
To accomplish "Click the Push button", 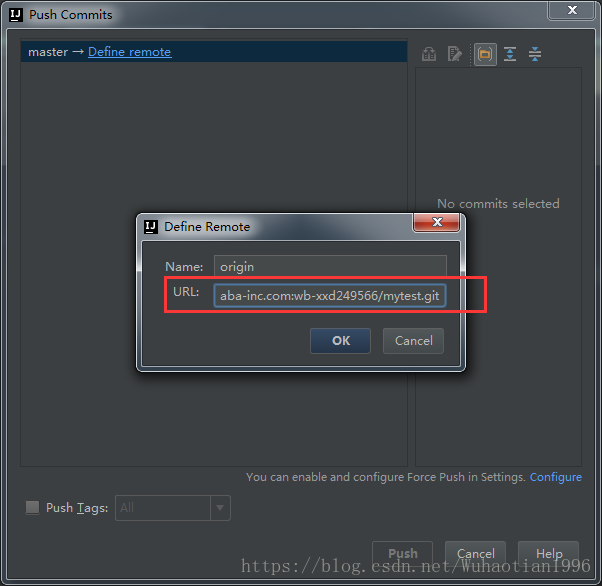I will click(402, 553).
